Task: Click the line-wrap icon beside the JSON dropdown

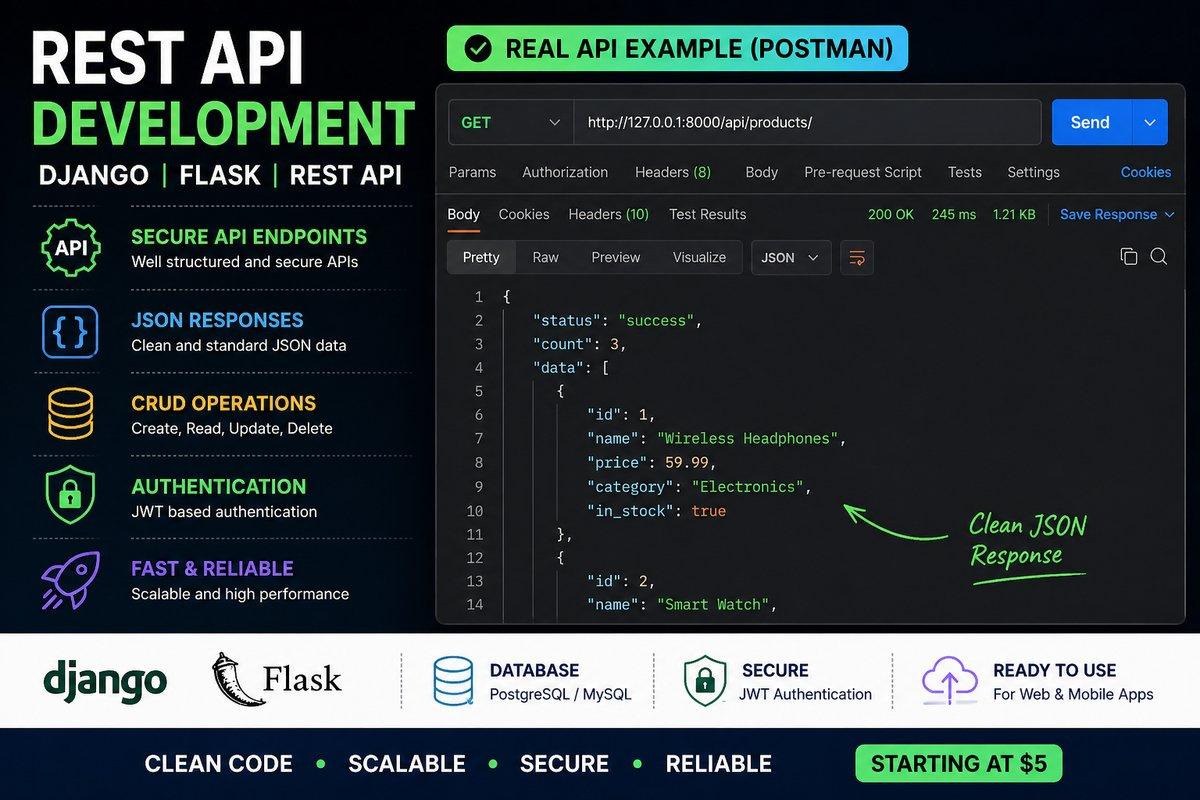Action: [857, 257]
